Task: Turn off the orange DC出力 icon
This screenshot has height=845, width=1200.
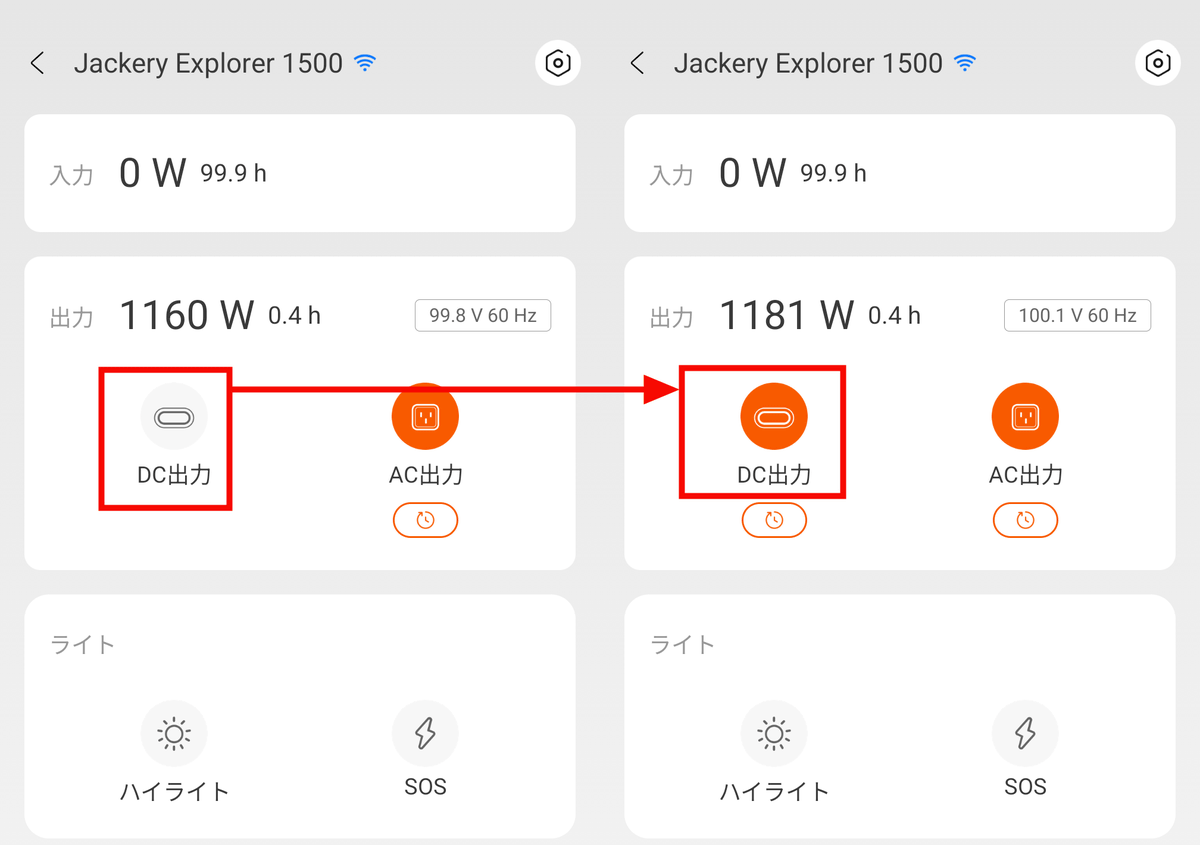Action: pyautogui.click(x=774, y=416)
